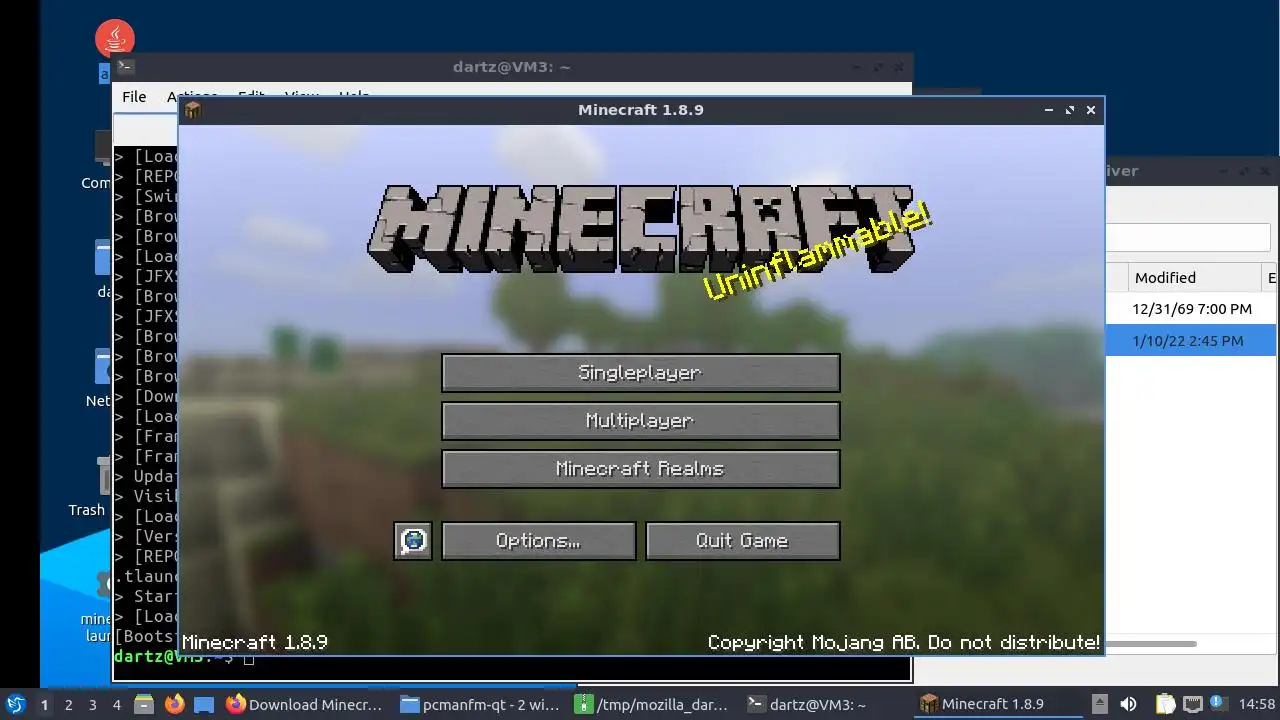Click Minecraft window title bar icon
1280x720 pixels.
point(193,110)
